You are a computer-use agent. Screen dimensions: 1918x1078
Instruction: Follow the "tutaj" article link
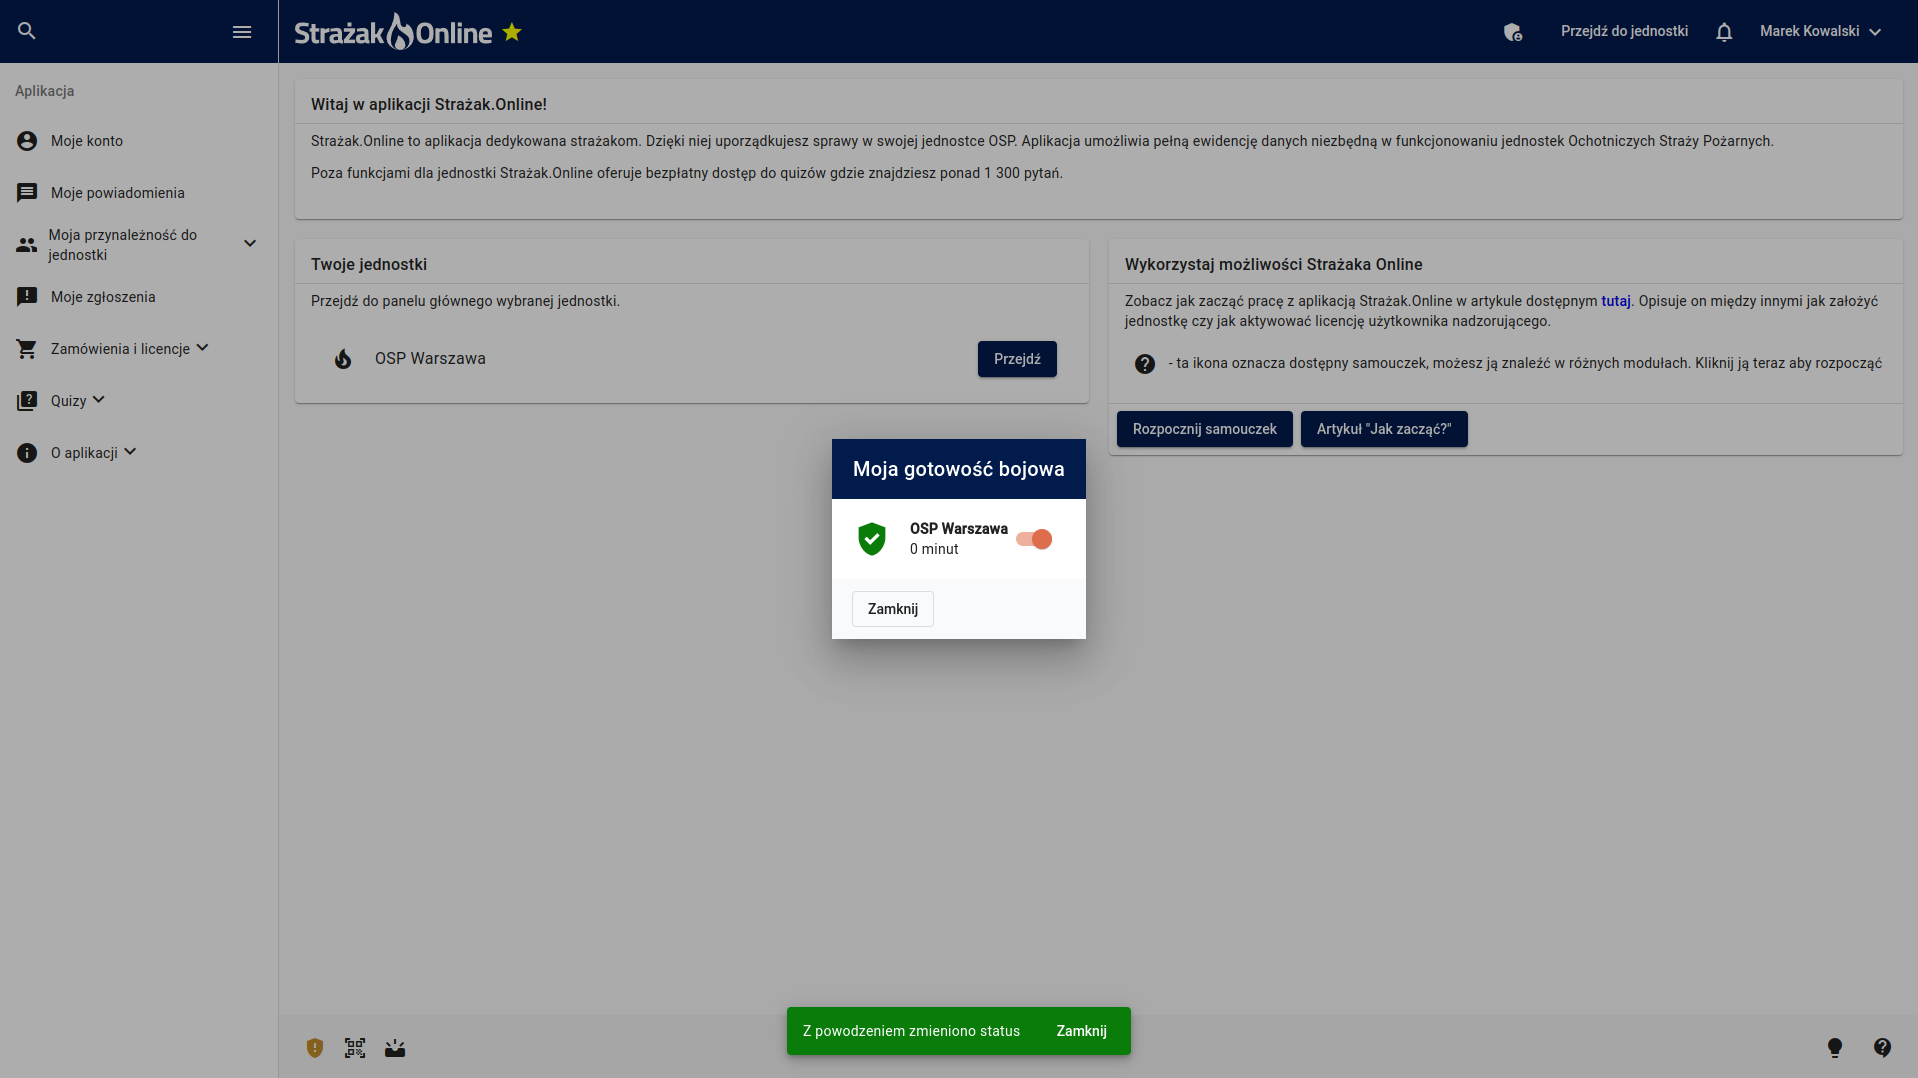pos(1616,301)
